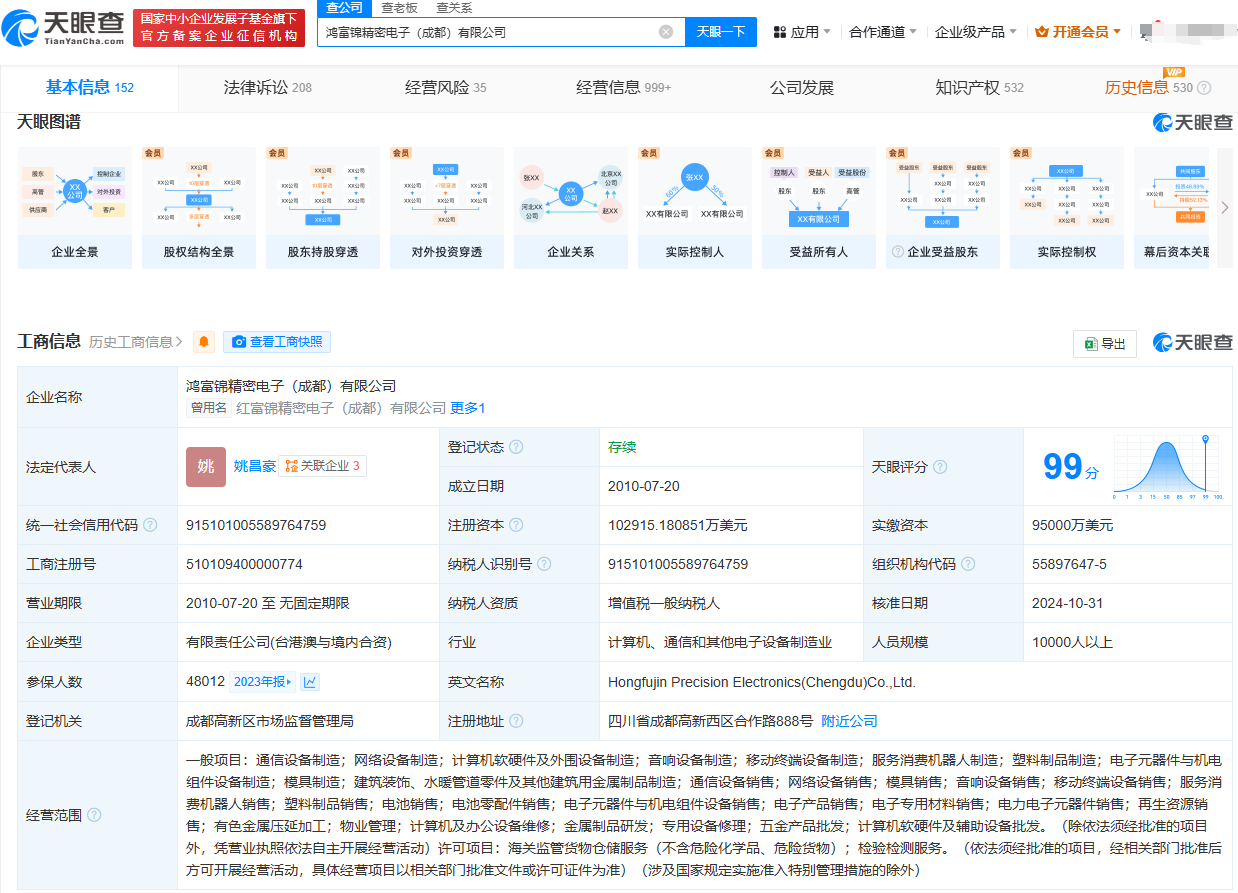
Task: Export data with the 导出 button
Action: point(1105,344)
